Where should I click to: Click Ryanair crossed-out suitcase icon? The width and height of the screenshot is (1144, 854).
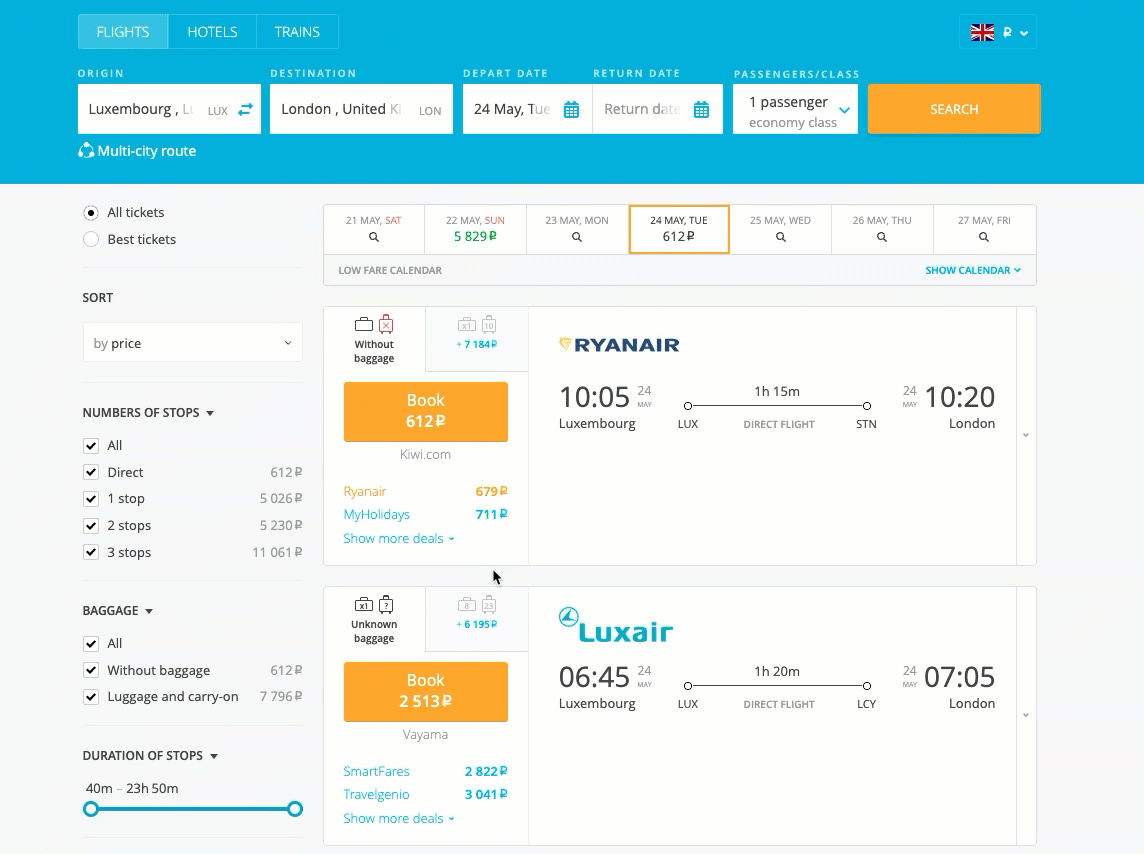tap(386, 325)
